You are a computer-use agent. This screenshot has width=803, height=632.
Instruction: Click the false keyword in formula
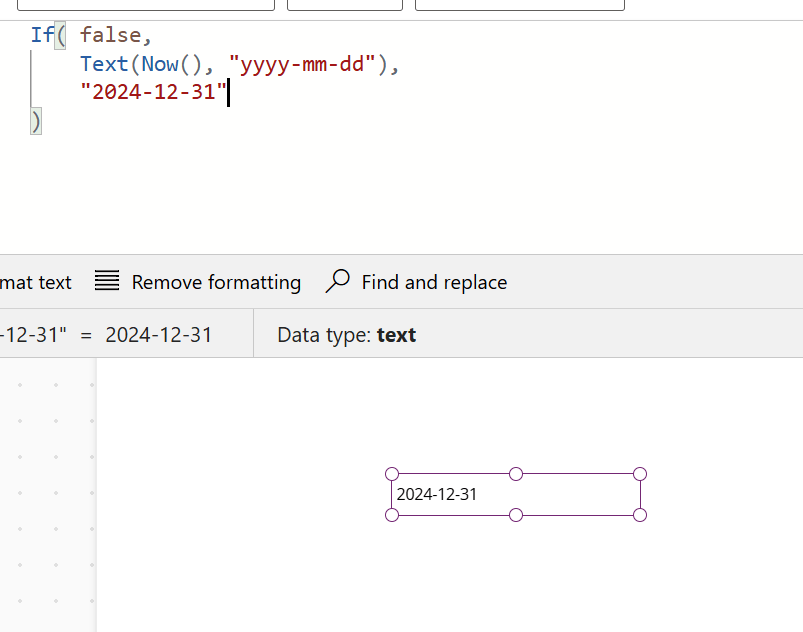[110, 35]
